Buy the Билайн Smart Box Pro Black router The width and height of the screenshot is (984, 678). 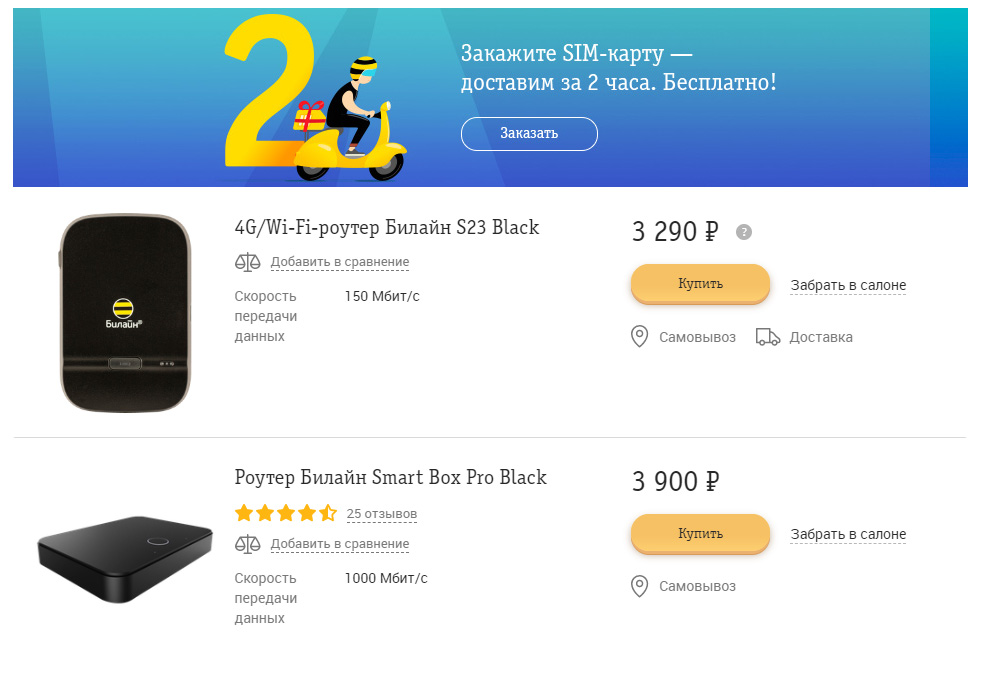[700, 534]
